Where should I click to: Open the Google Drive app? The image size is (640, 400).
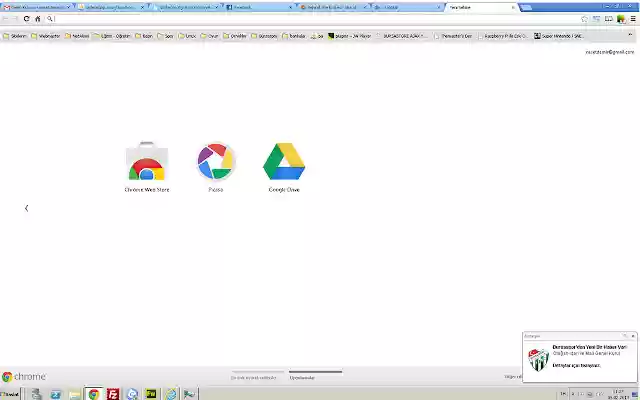(x=284, y=167)
